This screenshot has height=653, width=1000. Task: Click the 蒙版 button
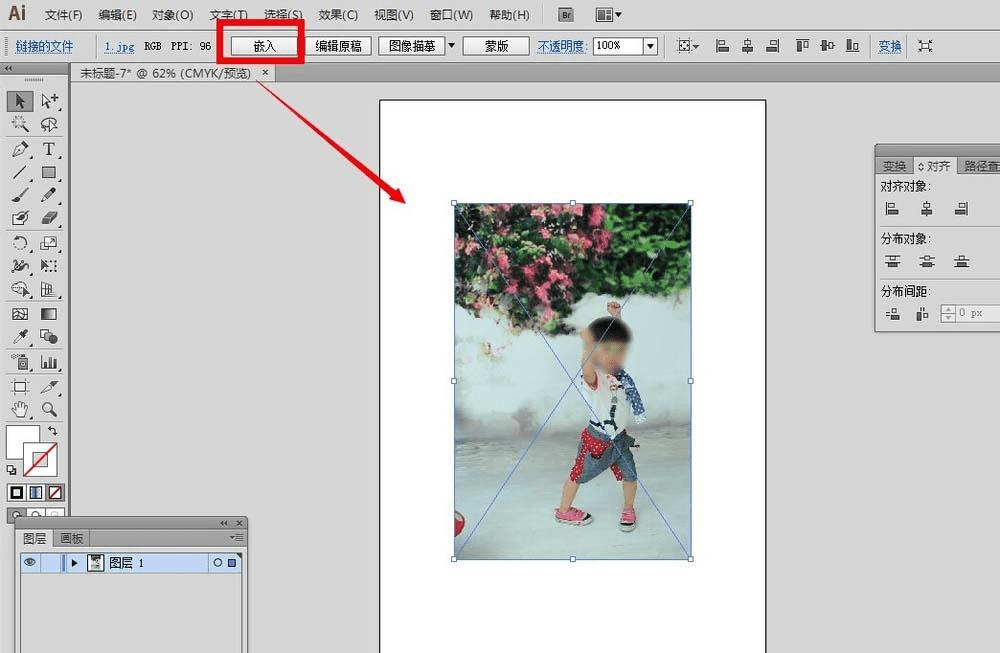click(496, 46)
